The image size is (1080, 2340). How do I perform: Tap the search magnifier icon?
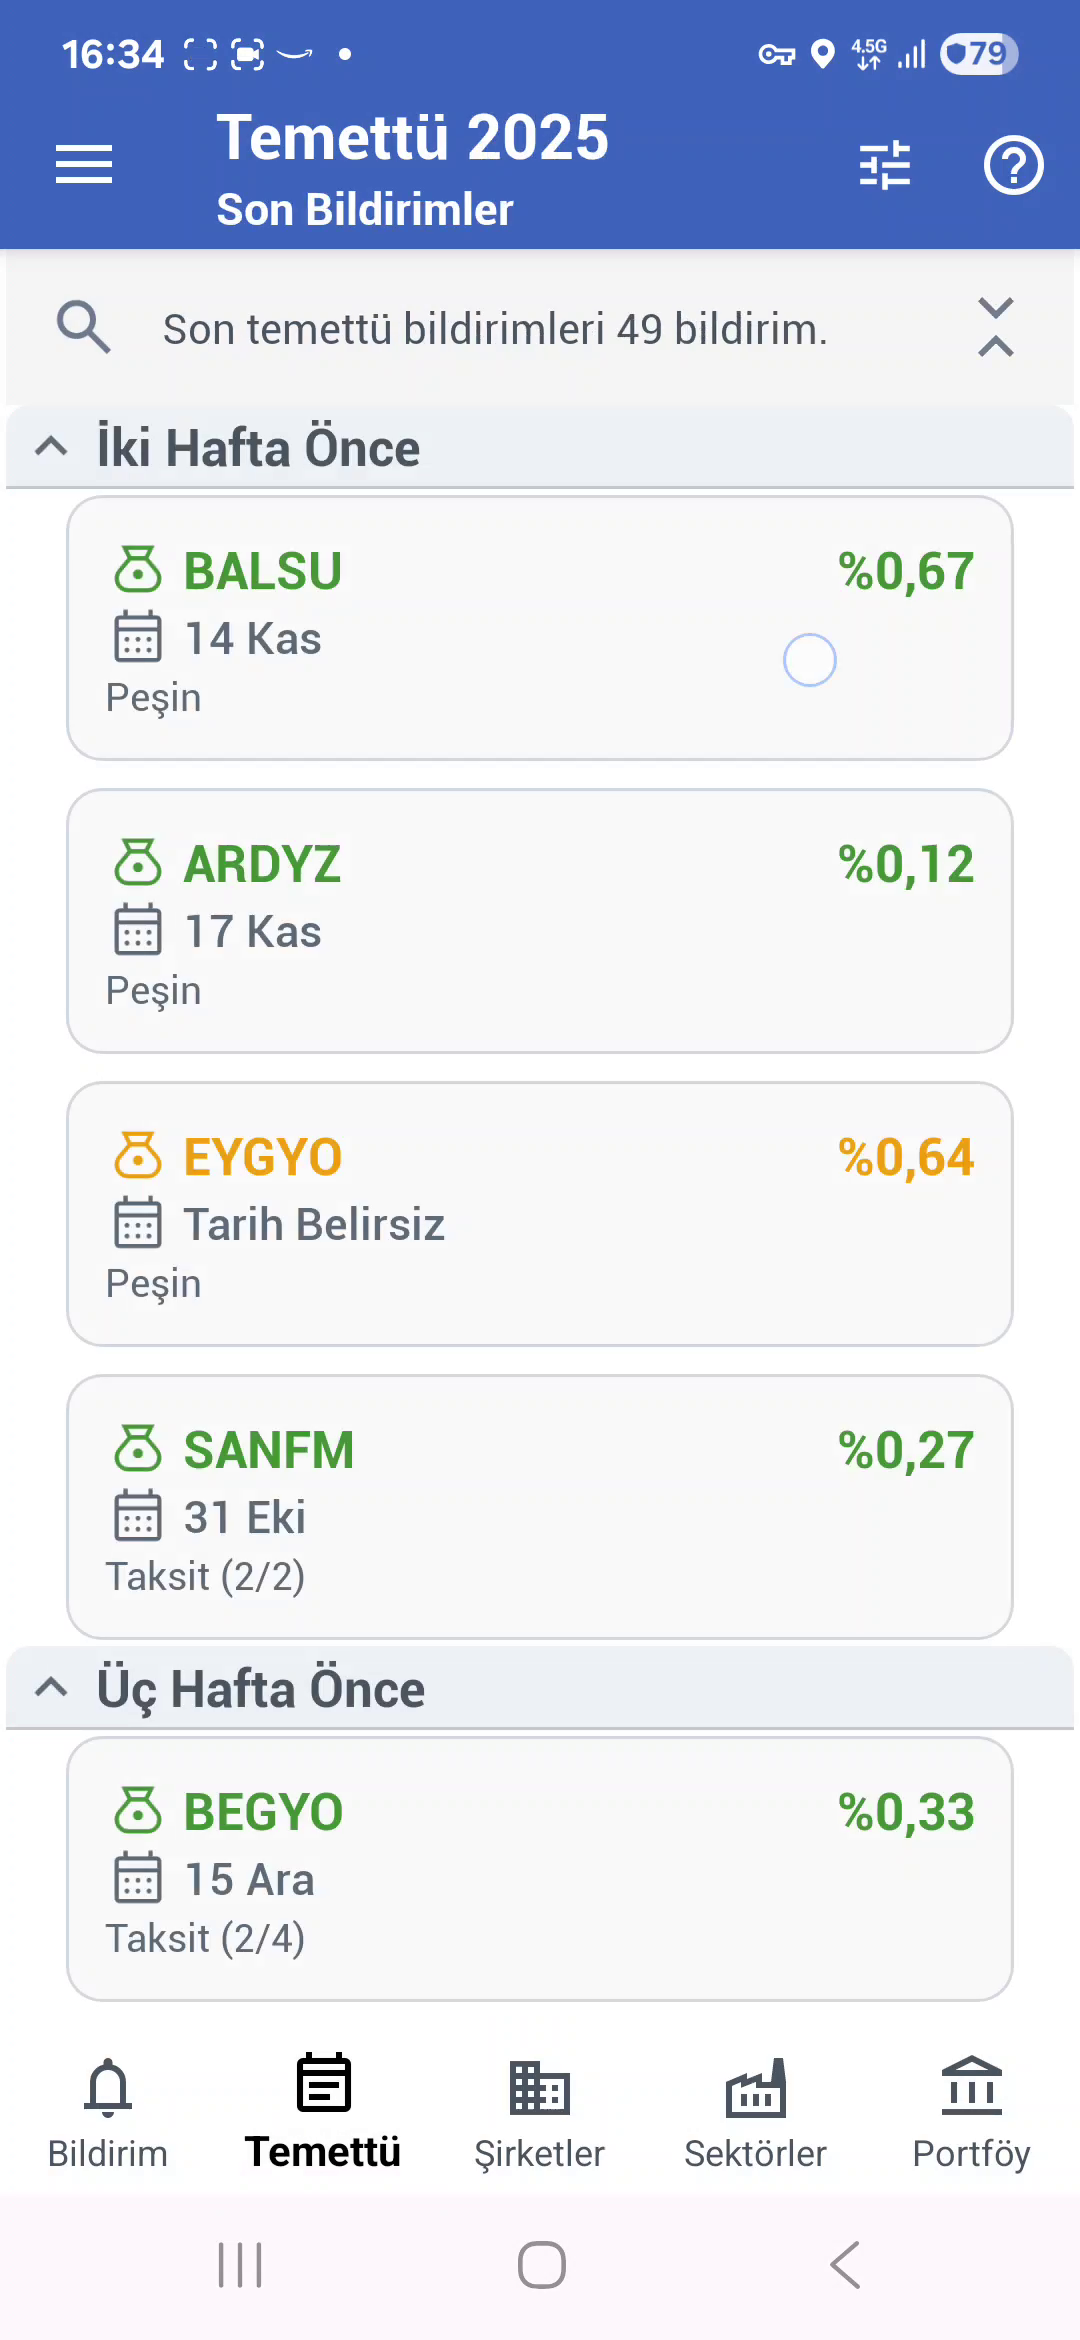pos(83,327)
